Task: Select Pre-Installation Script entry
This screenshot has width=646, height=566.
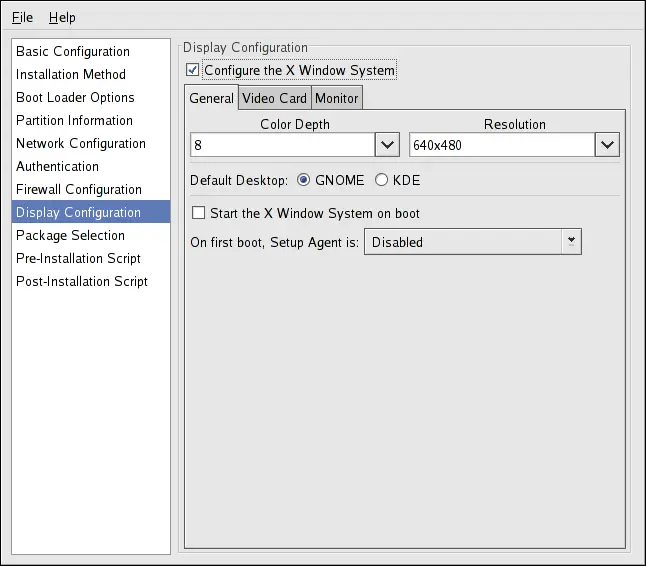Action: pos(78,258)
